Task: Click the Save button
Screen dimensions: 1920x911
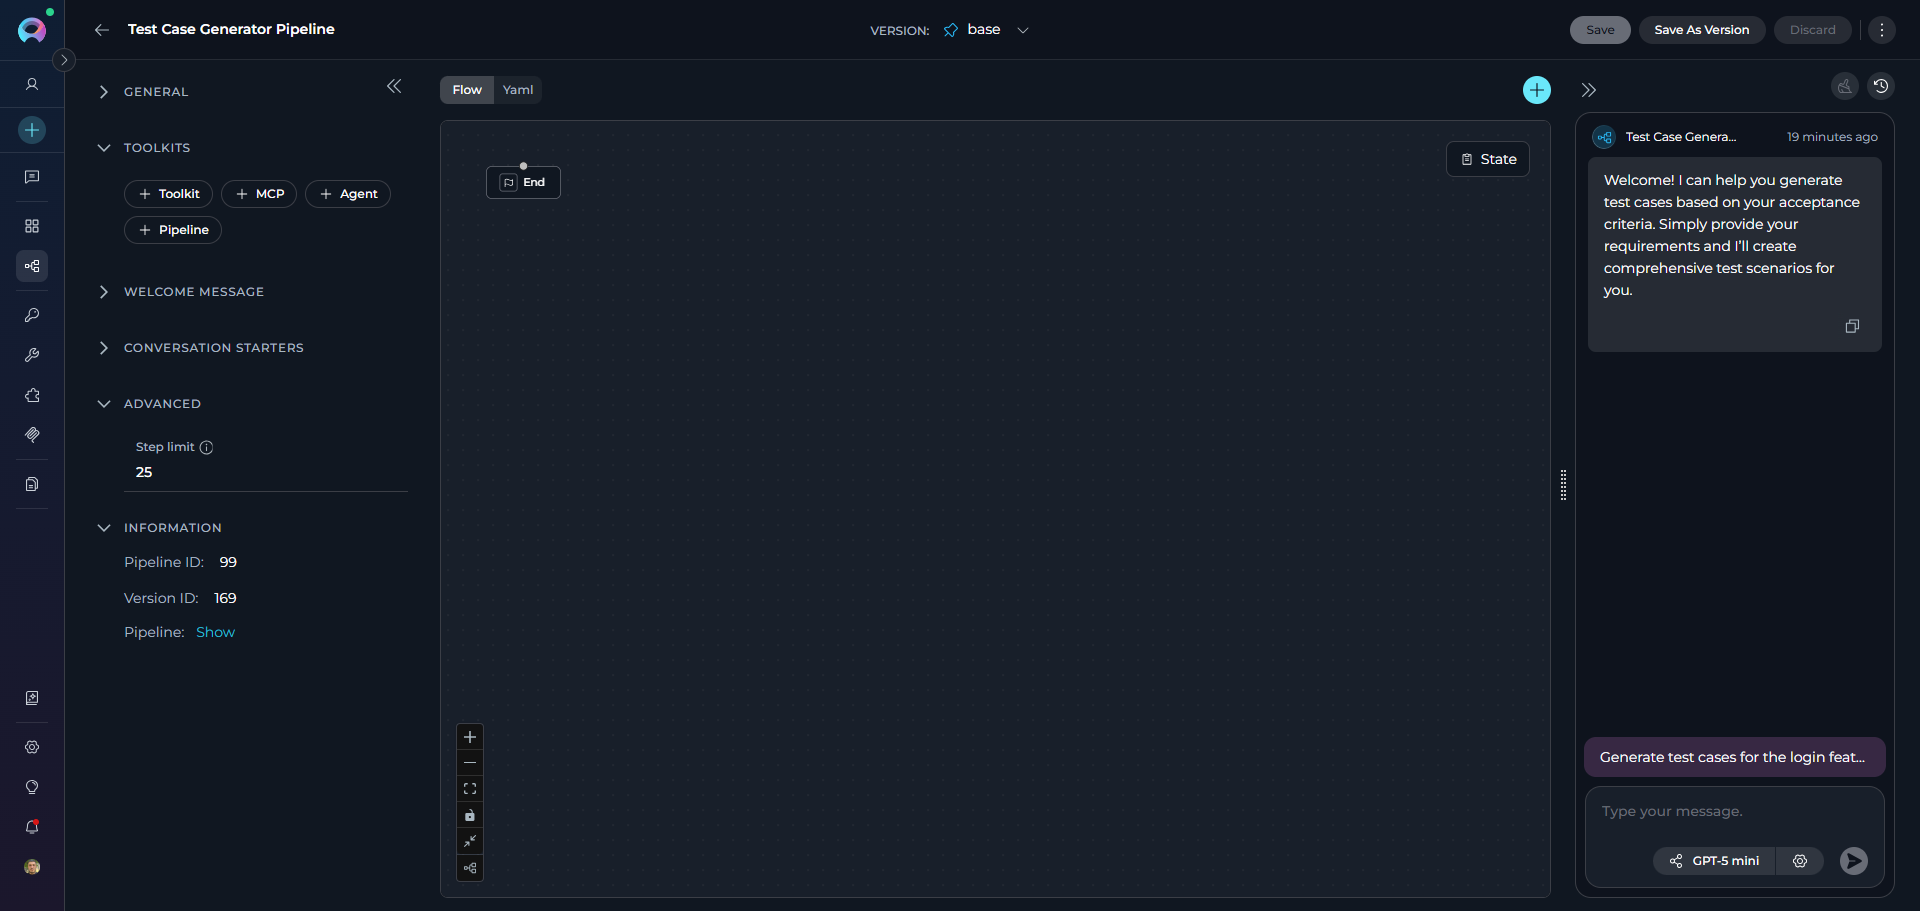Action: tap(1600, 30)
